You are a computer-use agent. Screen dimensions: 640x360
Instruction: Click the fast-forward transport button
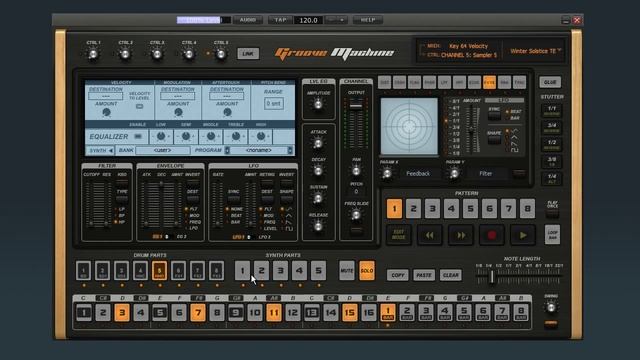pyautogui.click(x=461, y=235)
